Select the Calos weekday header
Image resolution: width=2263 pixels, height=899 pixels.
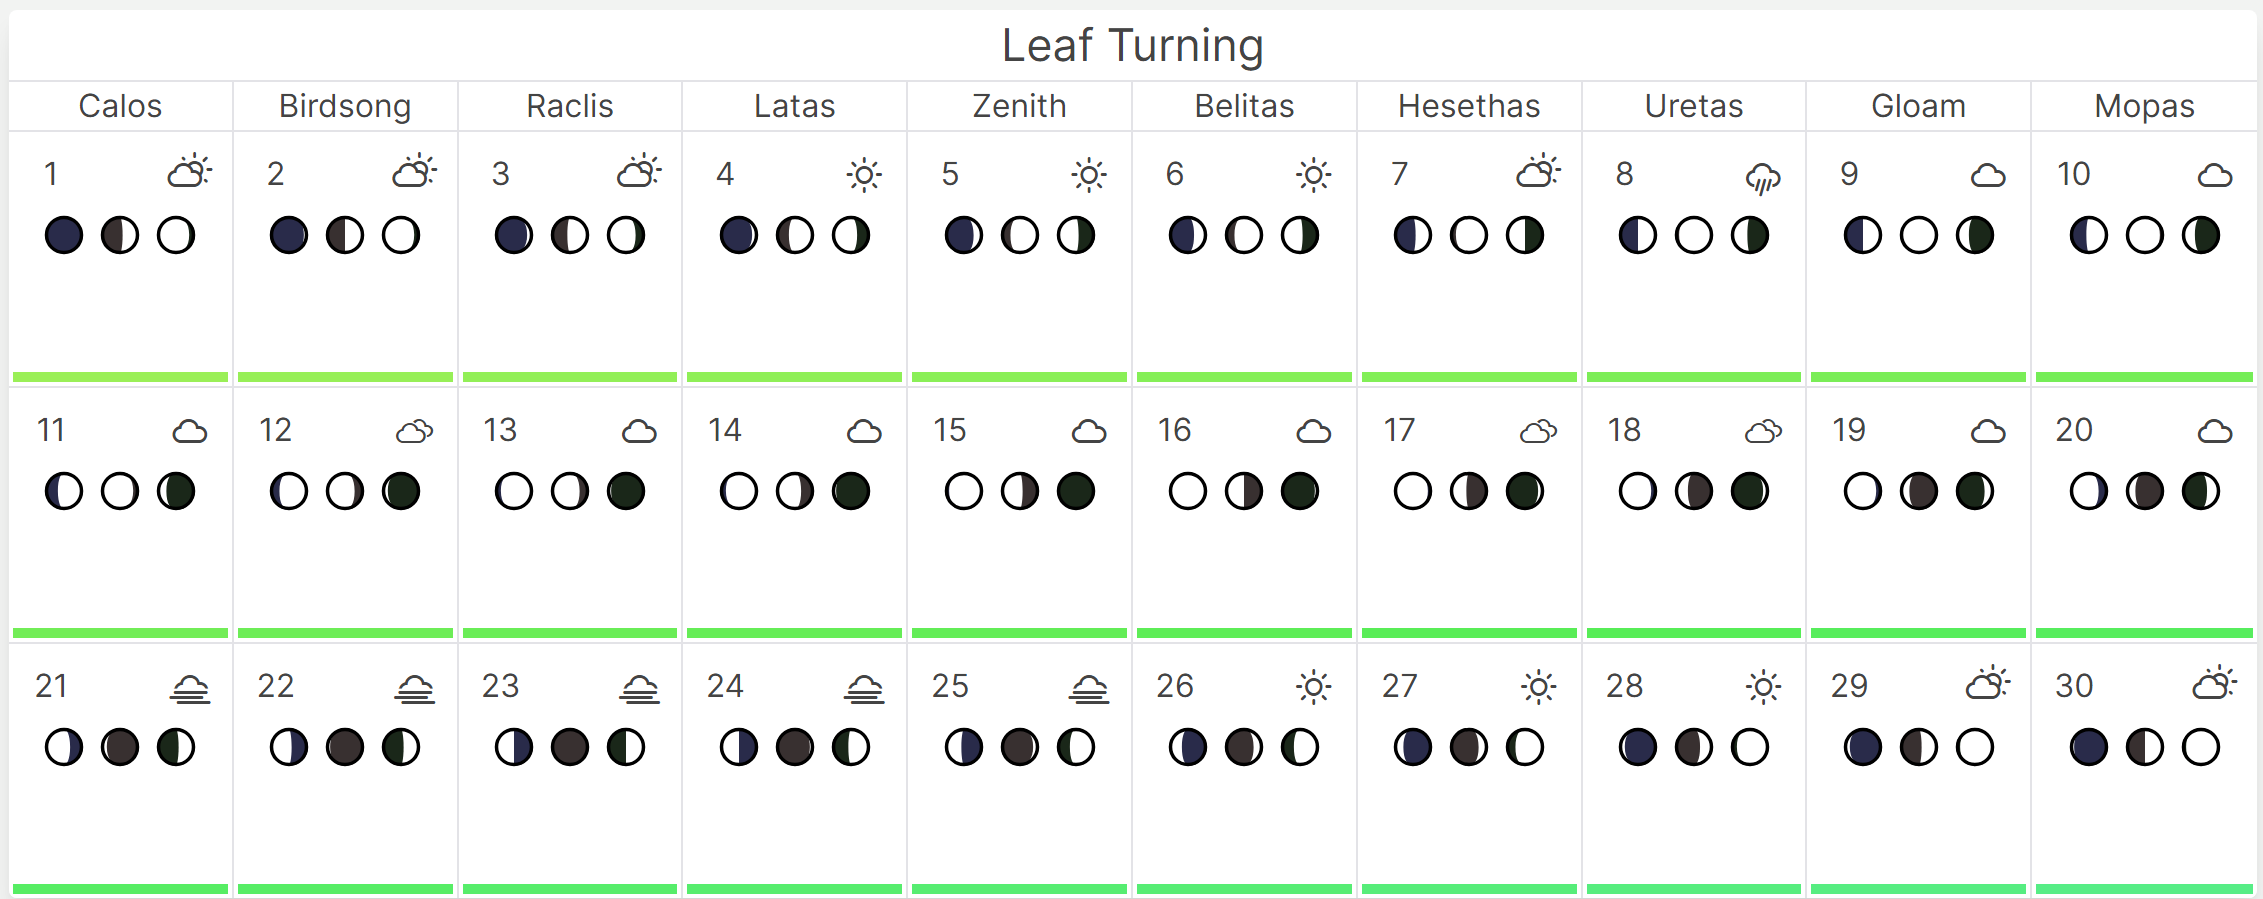pyautogui.click(x=120, y=106)
